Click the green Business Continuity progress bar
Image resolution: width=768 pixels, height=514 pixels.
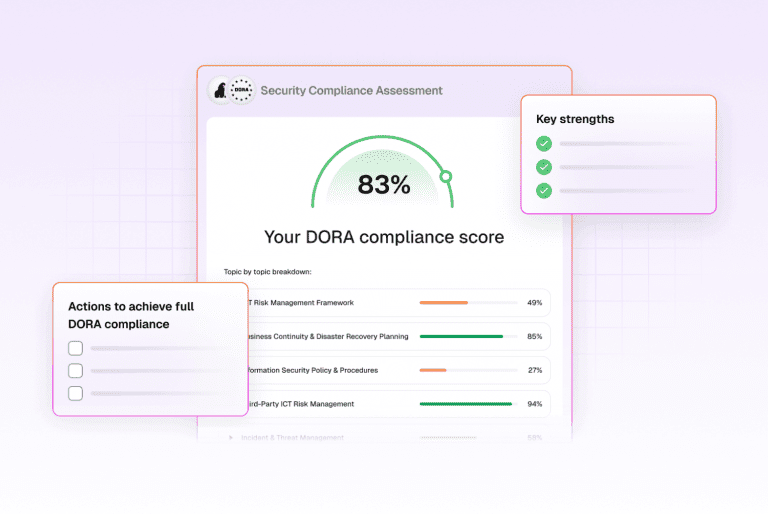click(x=461, y=337)
